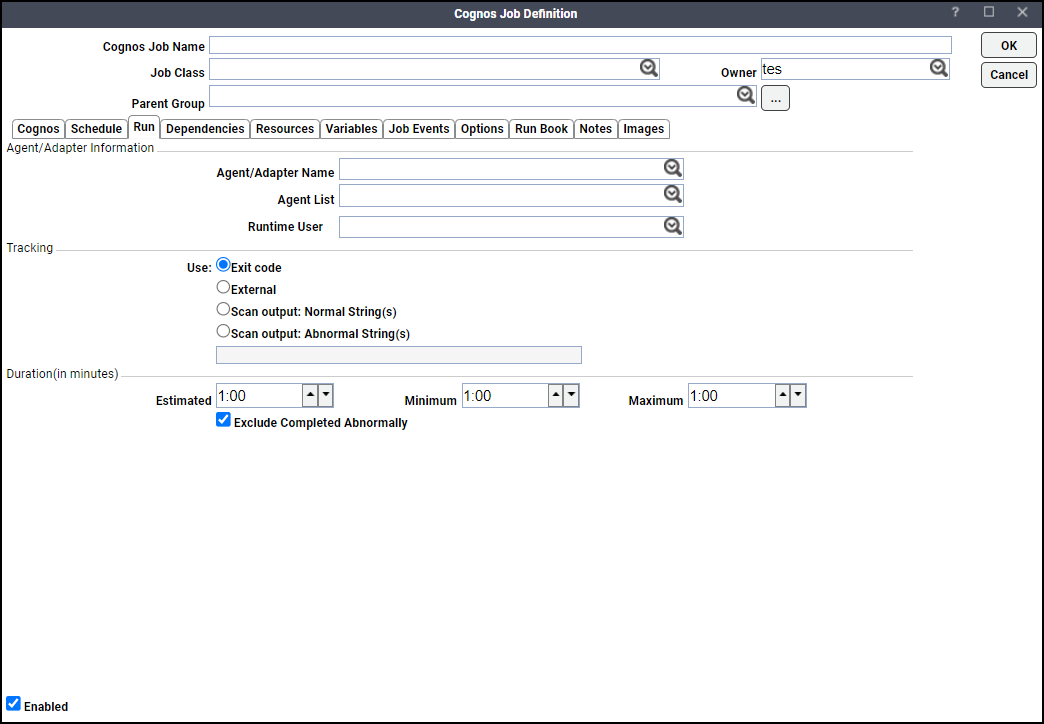Screen dimensions: 1044x724
Task: Select Scan output: Abnormal String(s) option
Action: click(224, 331)
